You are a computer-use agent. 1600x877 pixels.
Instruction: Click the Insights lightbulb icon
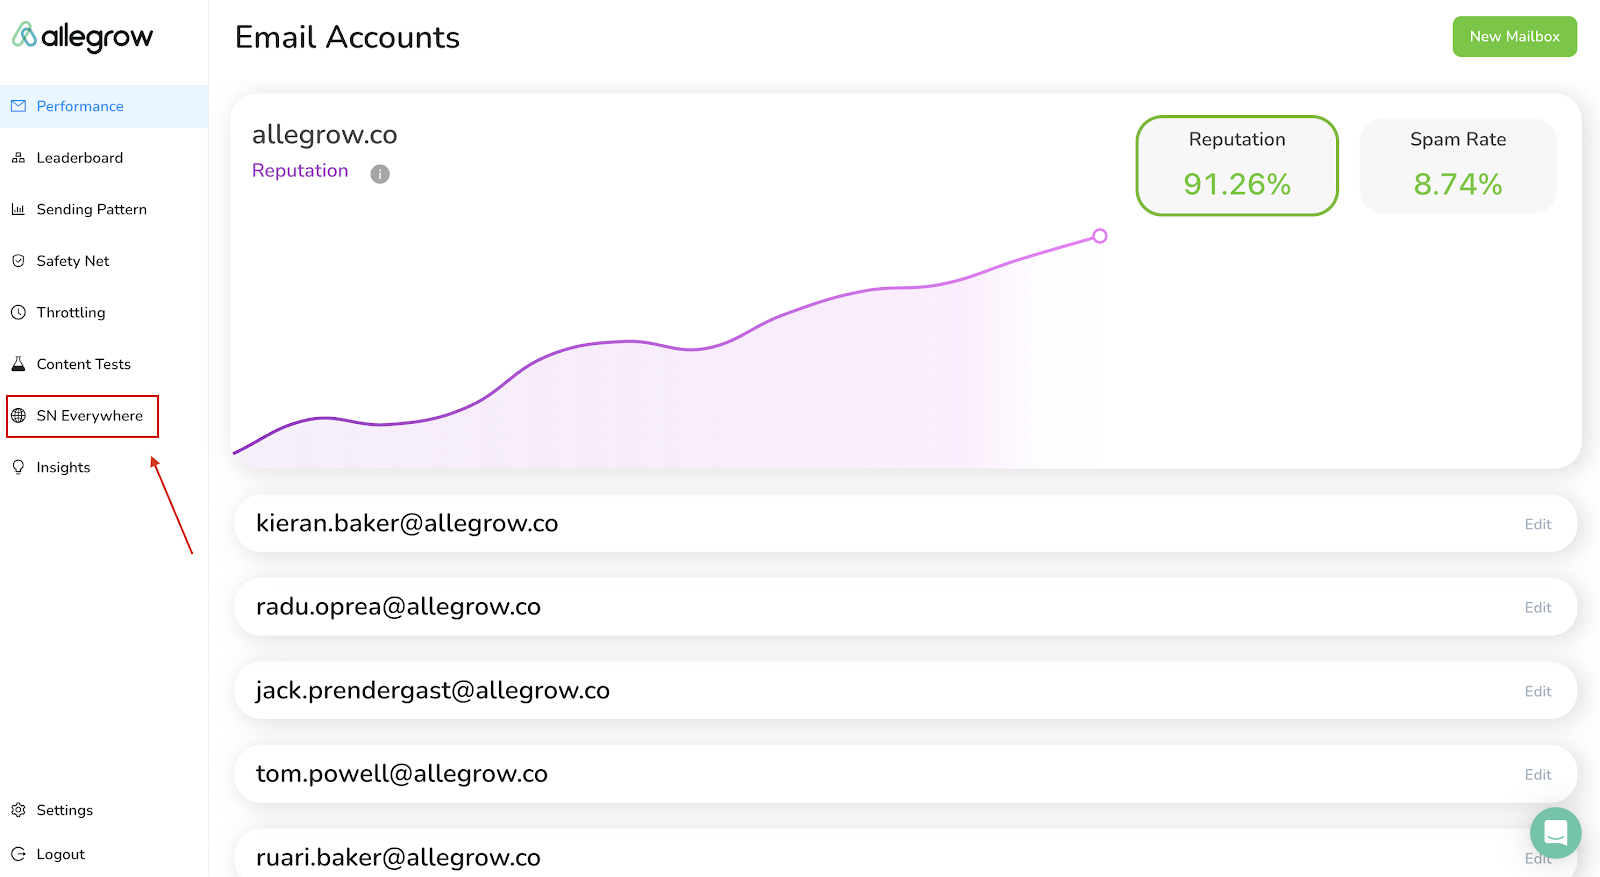point(18,467)
